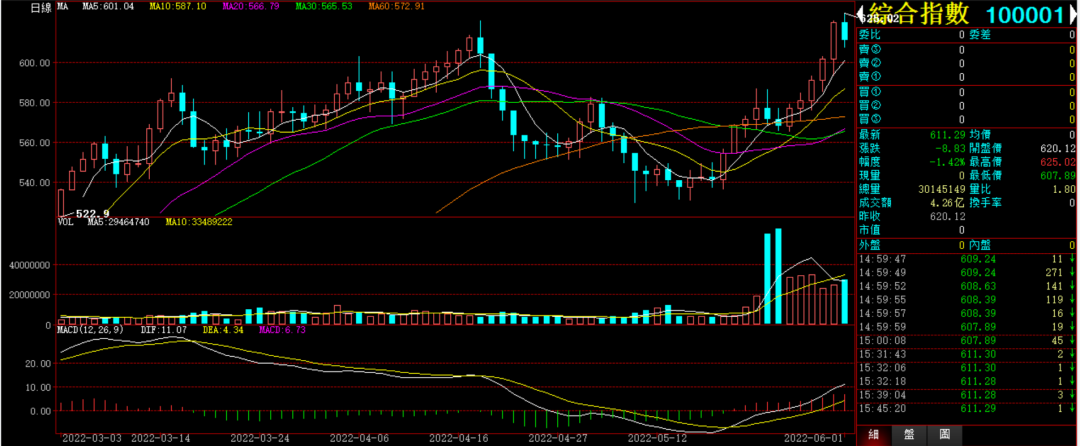Select the MA60:572.91 indicator label
Viewport: 1080px width, 446px height.
point(396,7)
